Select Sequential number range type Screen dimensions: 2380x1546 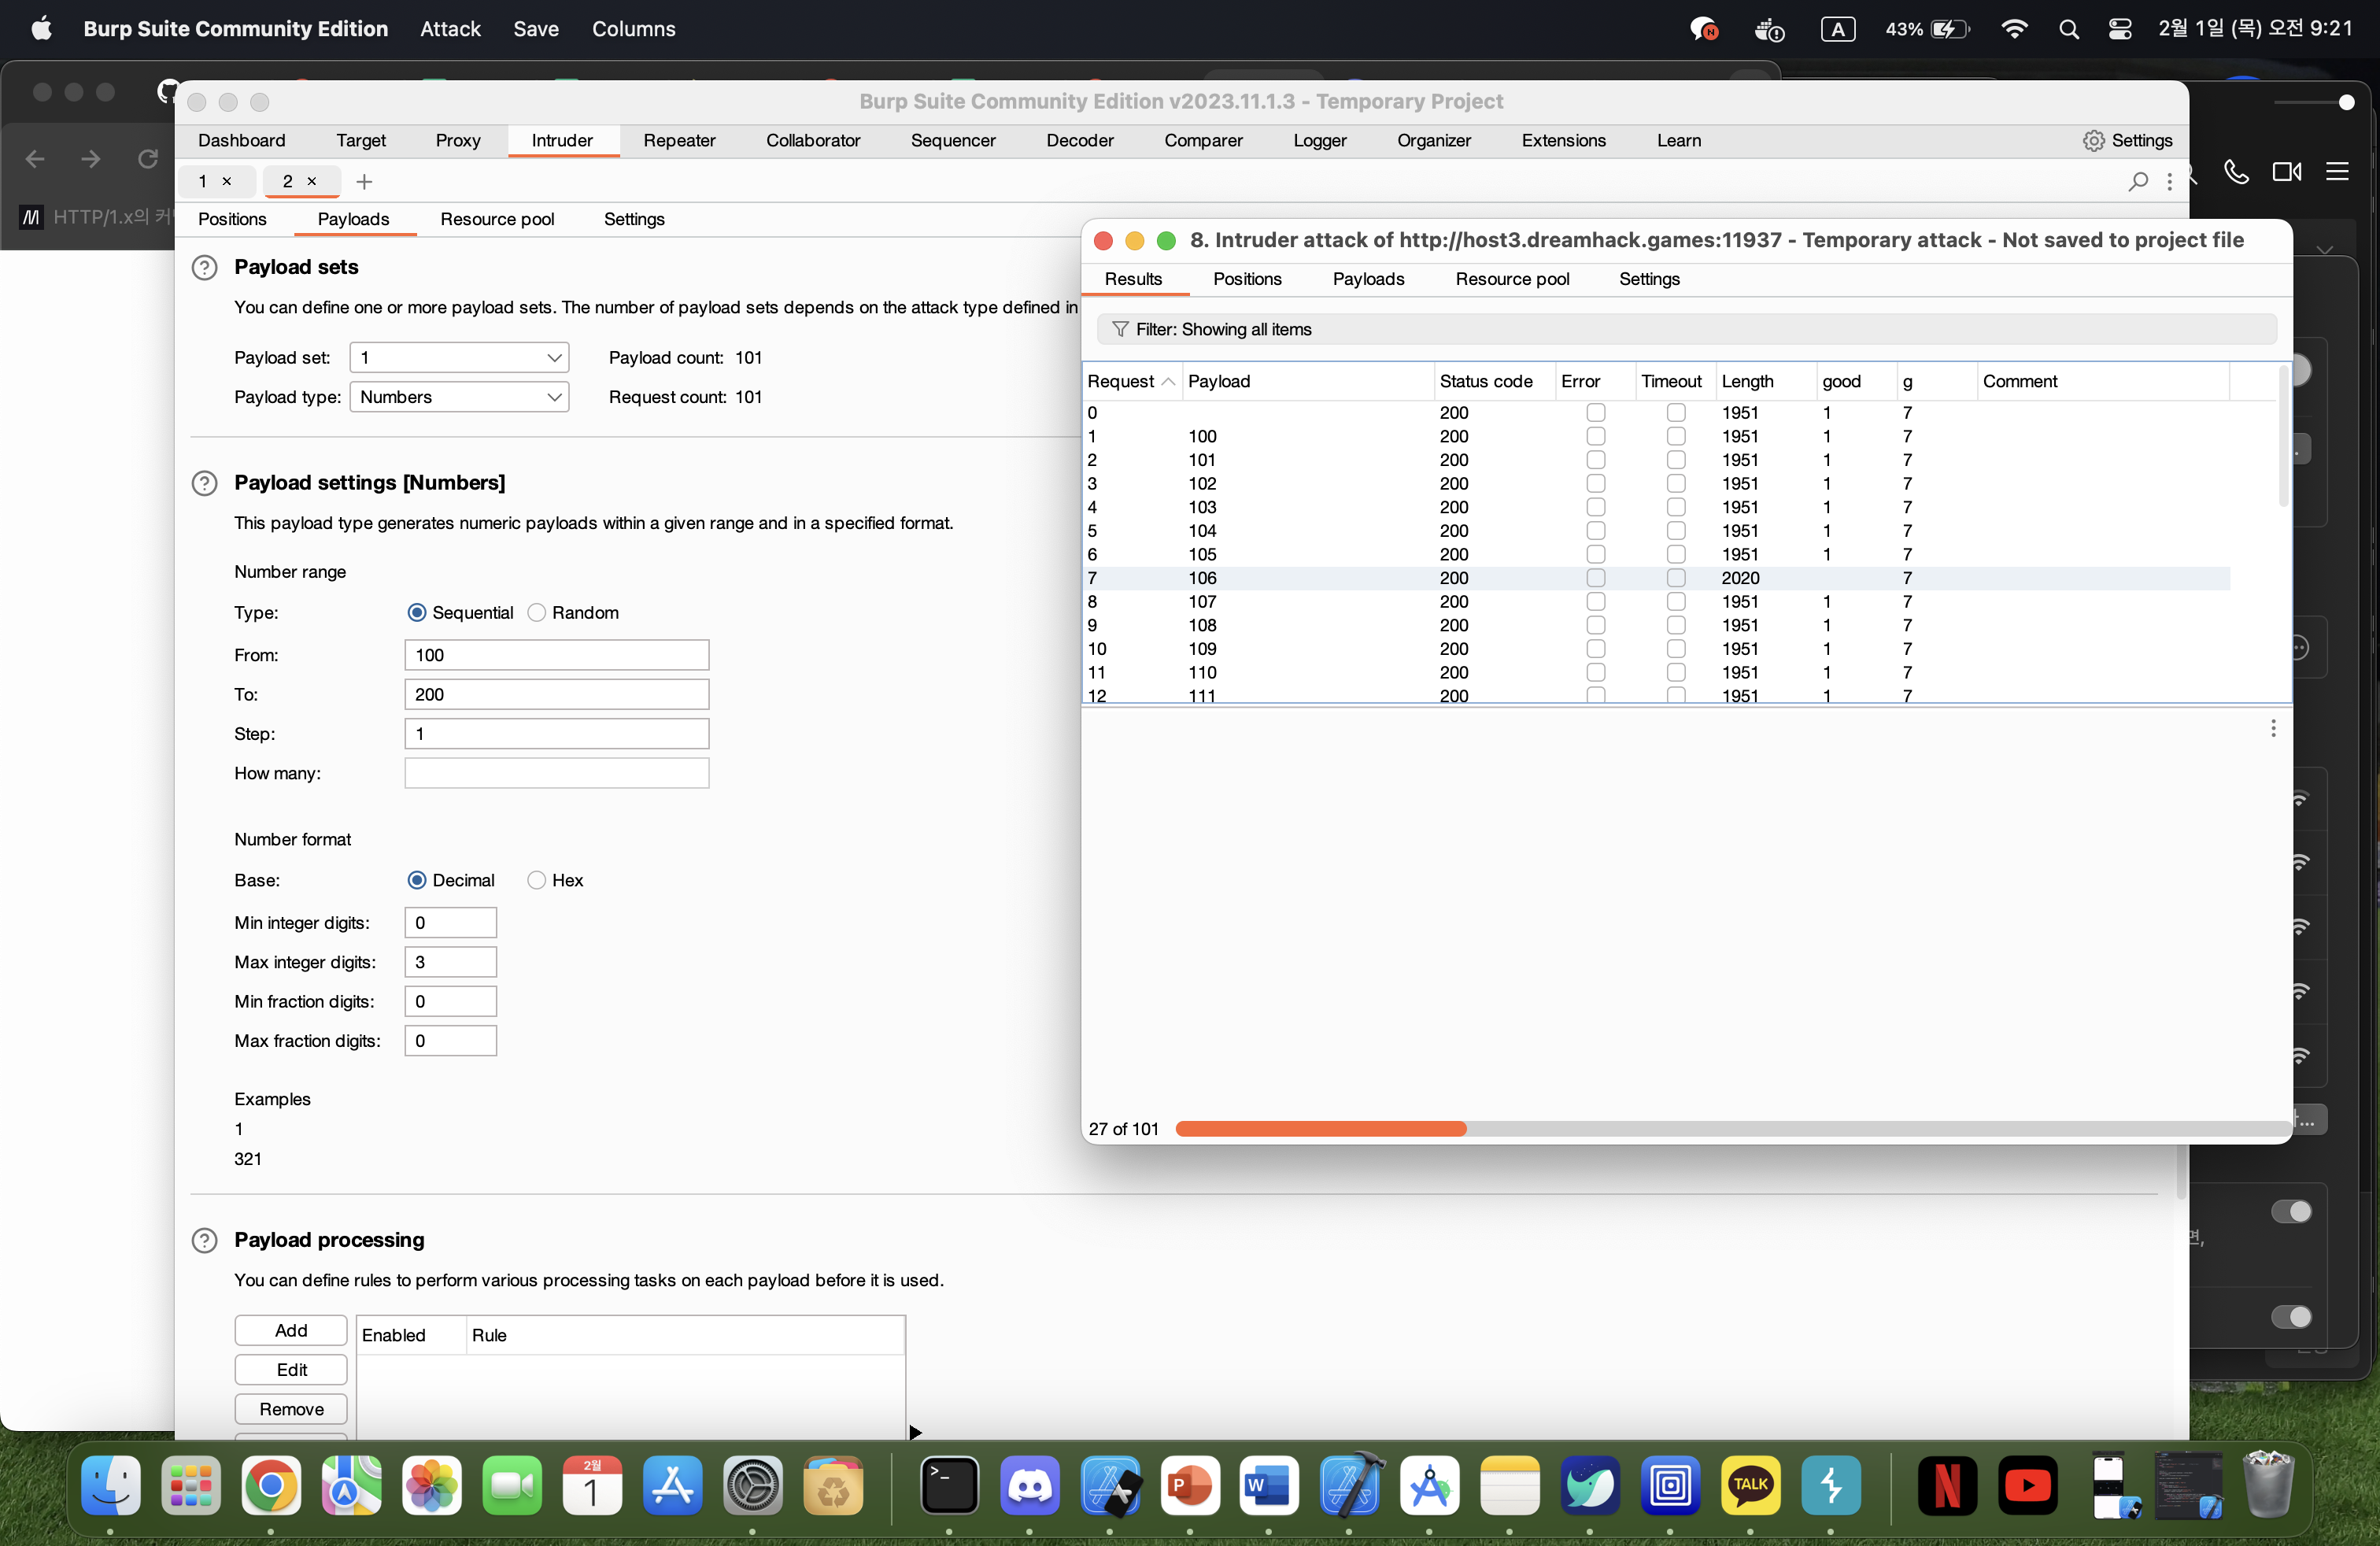point(417,613)
